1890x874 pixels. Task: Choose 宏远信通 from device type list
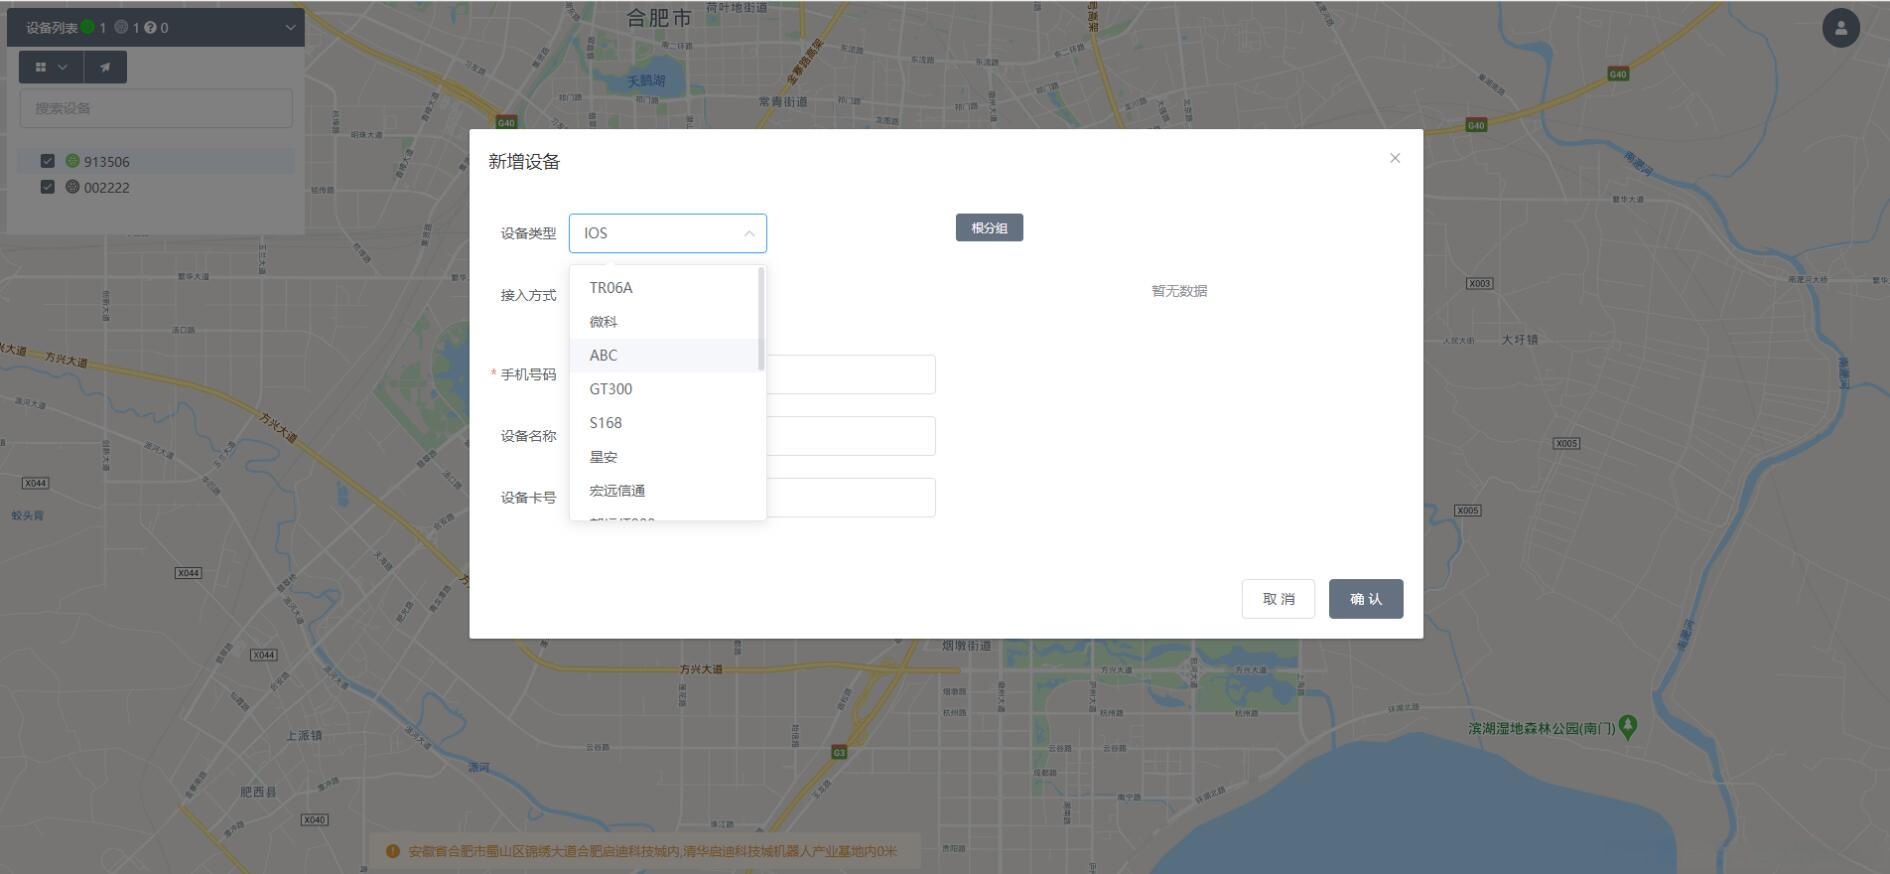667,491
